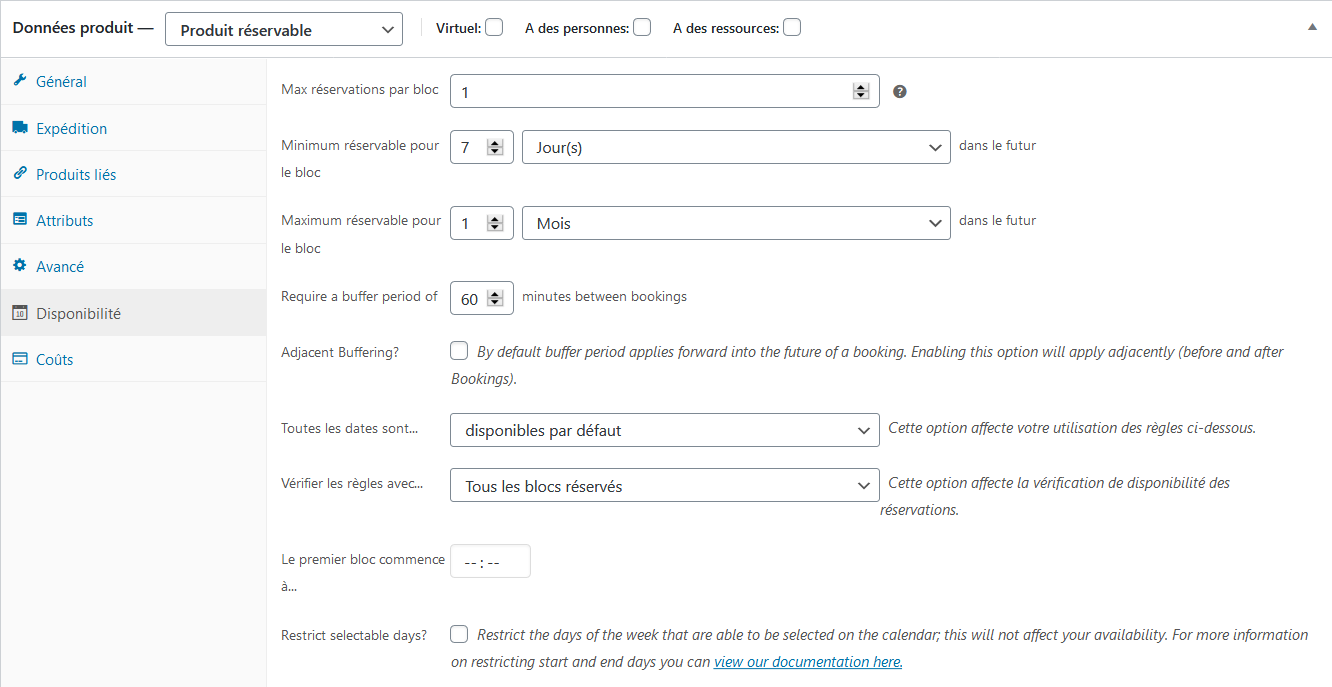The height and width of the screenshot is (687, 1332).
Task: Click the link icon for Produits liés
Action: point(20,174)
